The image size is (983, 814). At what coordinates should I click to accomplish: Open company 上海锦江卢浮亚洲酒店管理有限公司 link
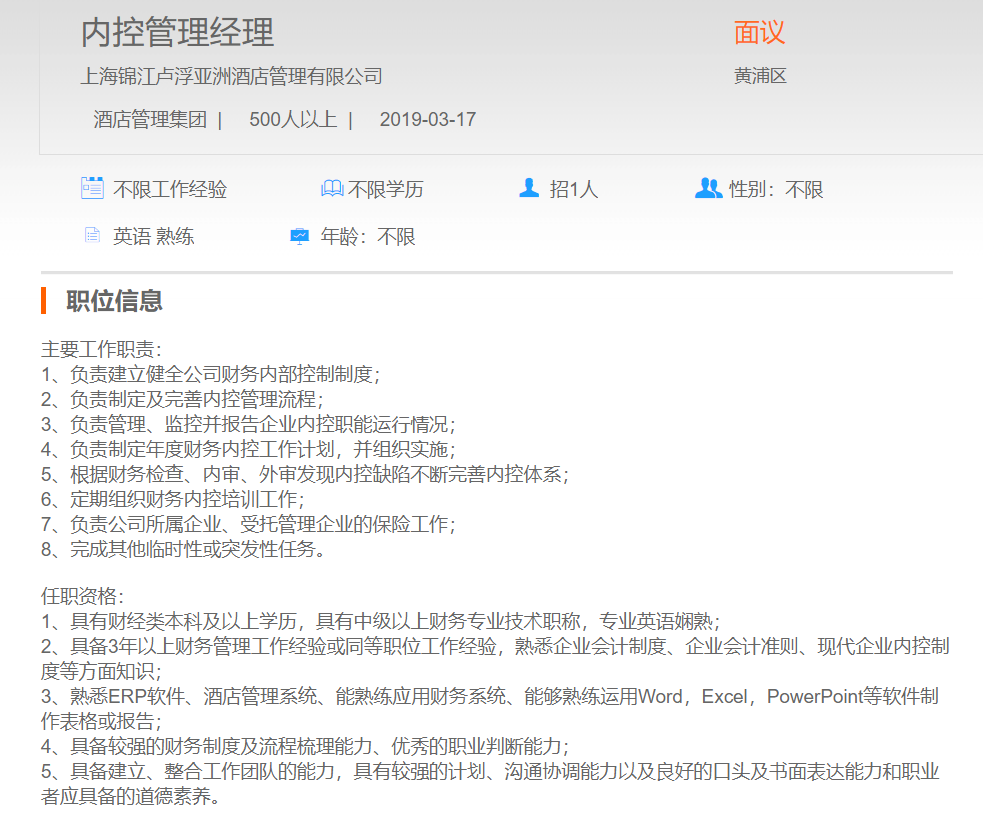[x=231, y=76]
